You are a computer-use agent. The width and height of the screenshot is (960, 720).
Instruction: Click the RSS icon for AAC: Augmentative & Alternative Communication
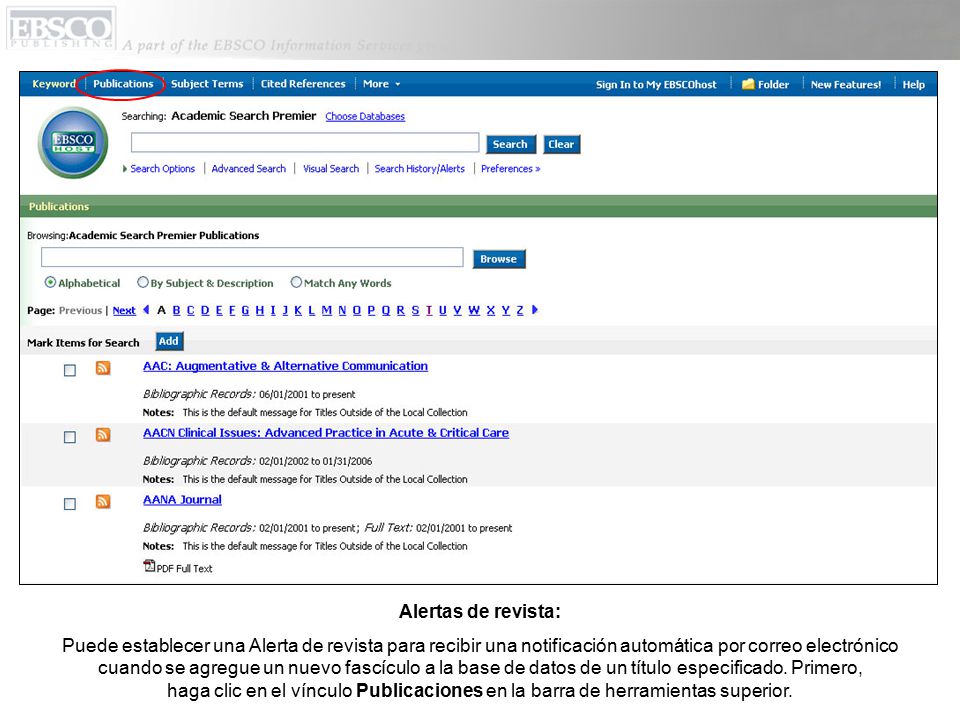tap(103, 368)
